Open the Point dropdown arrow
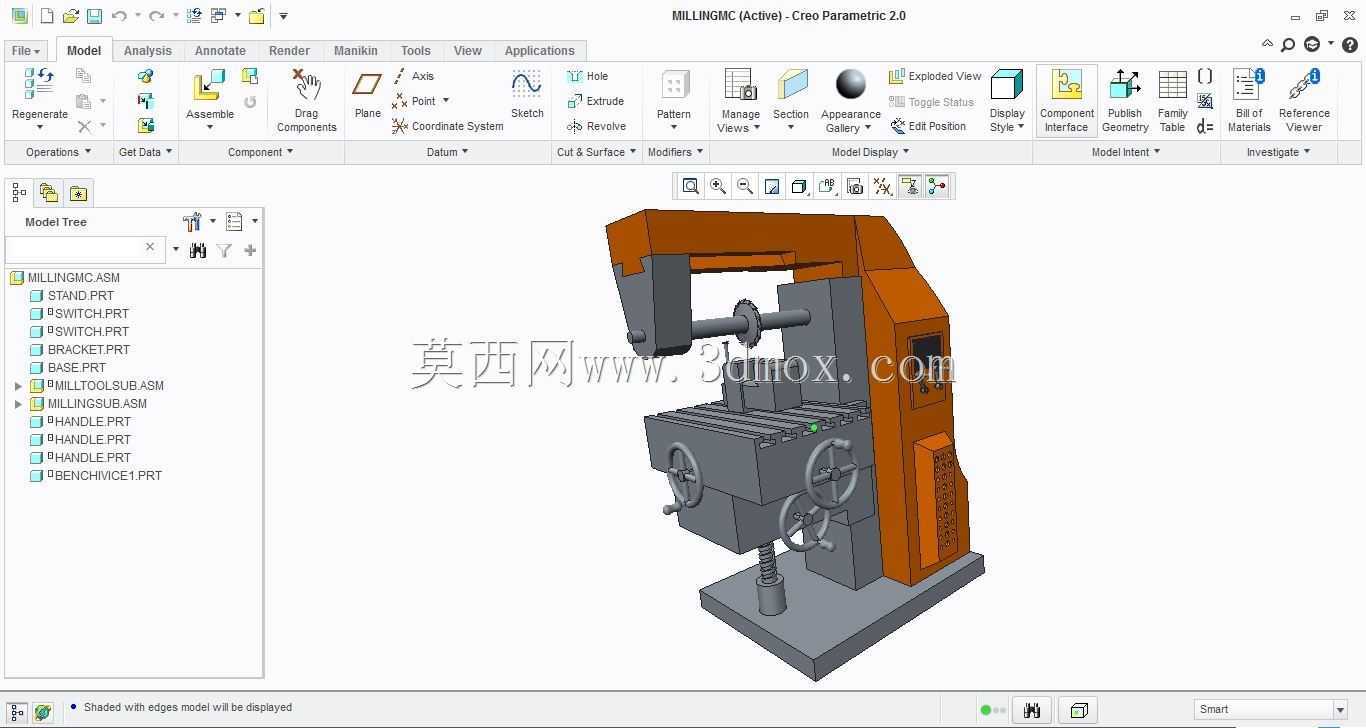Viewport: 1366px width, 728px height. [445, 101]
